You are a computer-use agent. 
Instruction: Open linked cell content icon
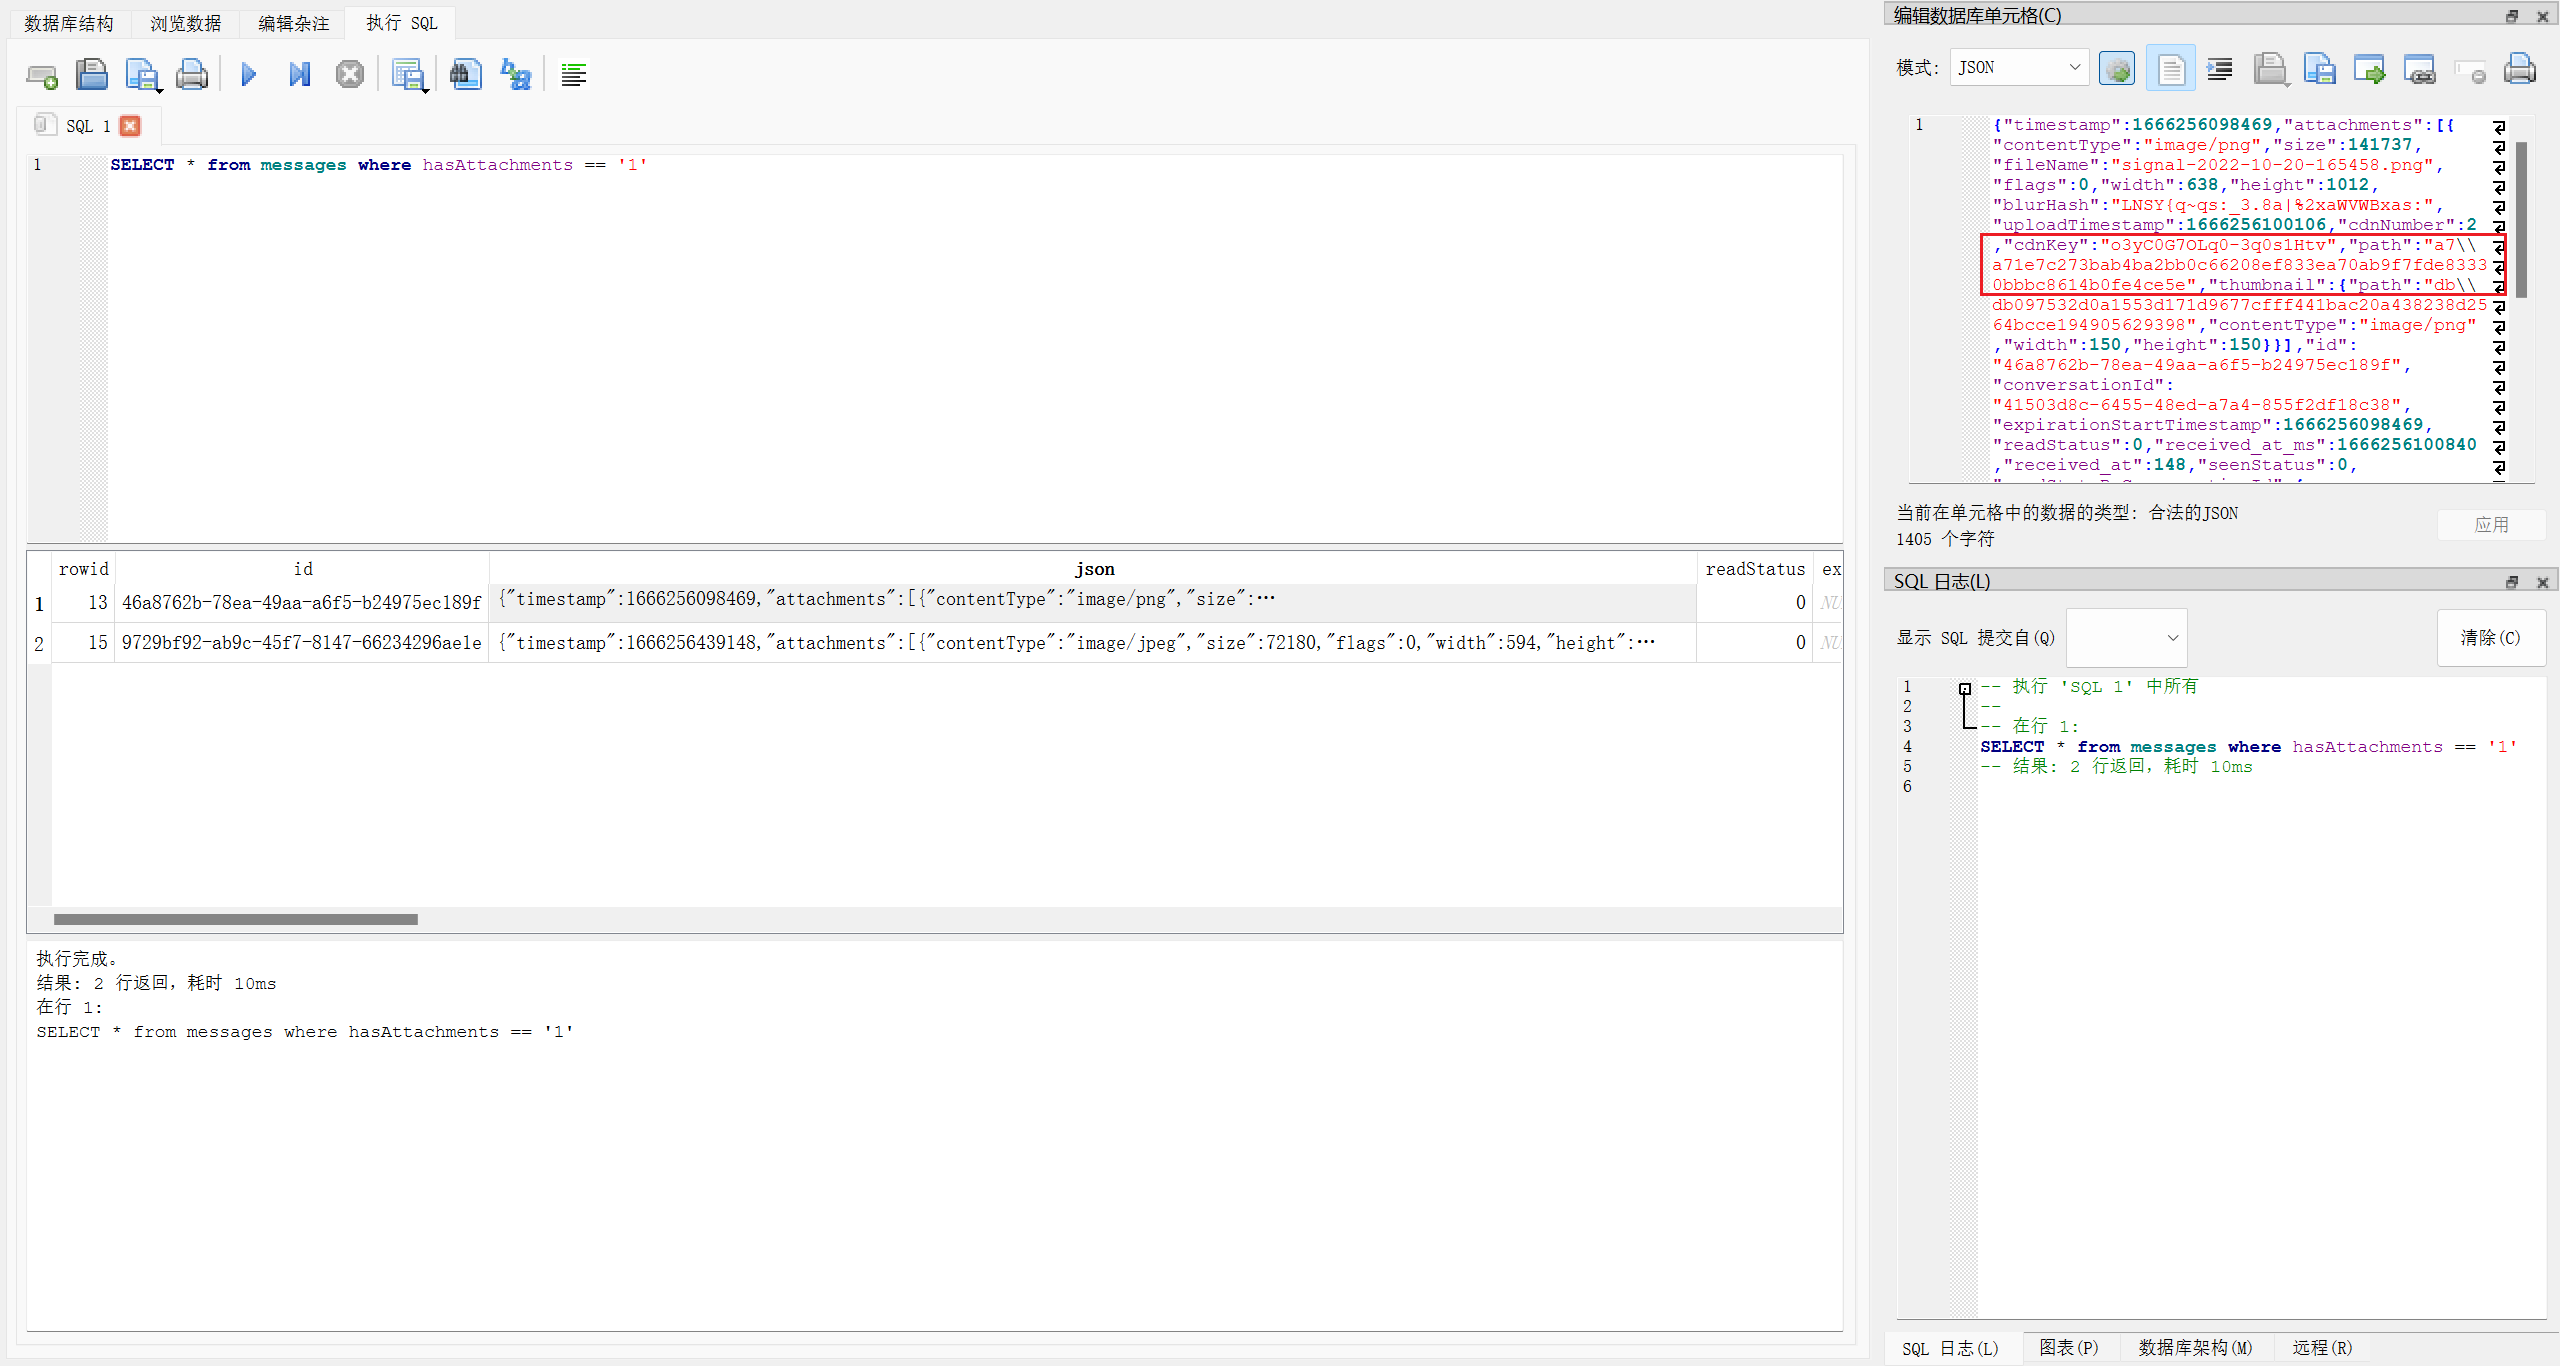coord(2419,69)
